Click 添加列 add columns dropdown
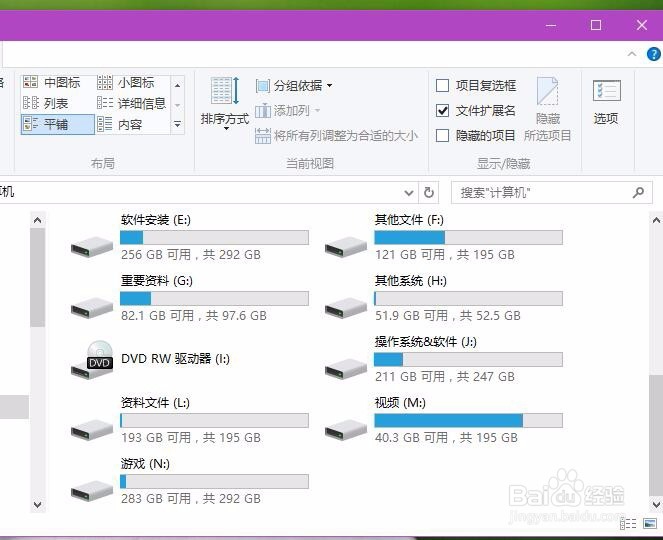Screen dimensions: 663x540 pos(288,111)
